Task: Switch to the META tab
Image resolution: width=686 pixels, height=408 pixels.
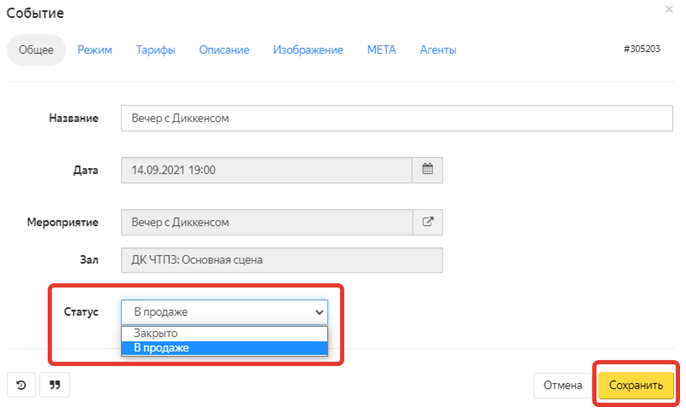Action: coord(381,50)
